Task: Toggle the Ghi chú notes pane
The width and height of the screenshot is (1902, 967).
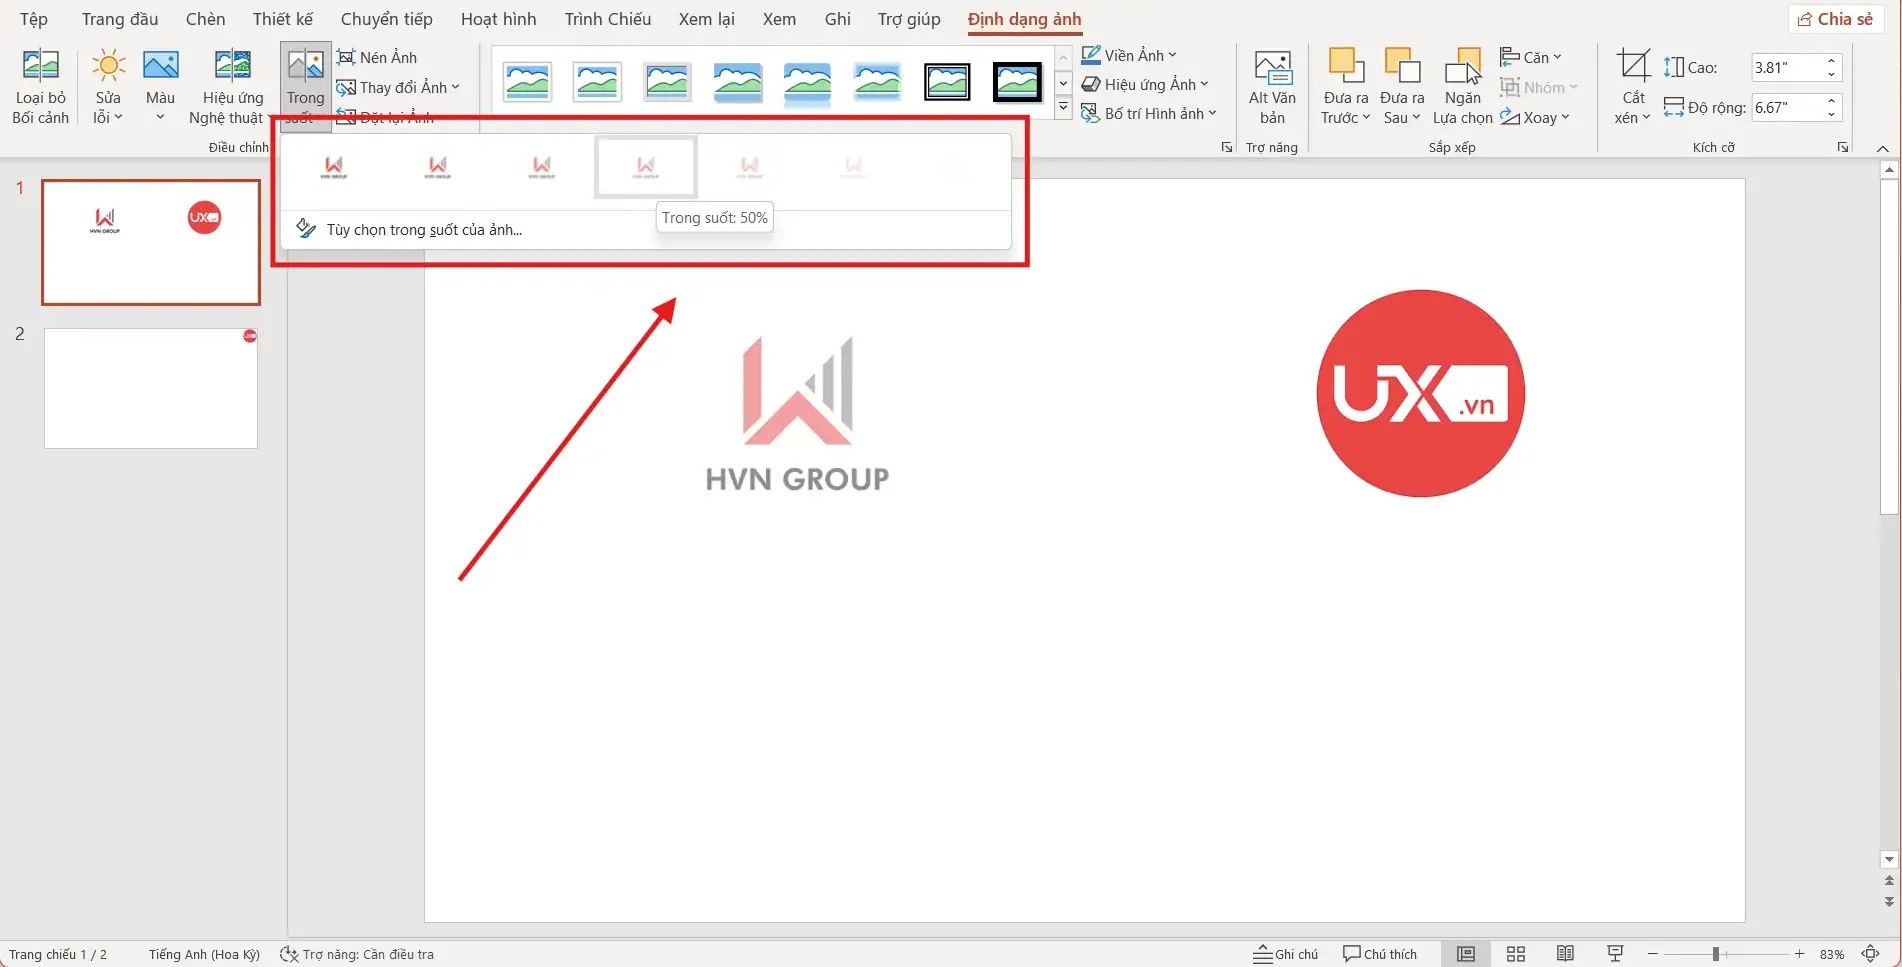Action: (1286, 954)
